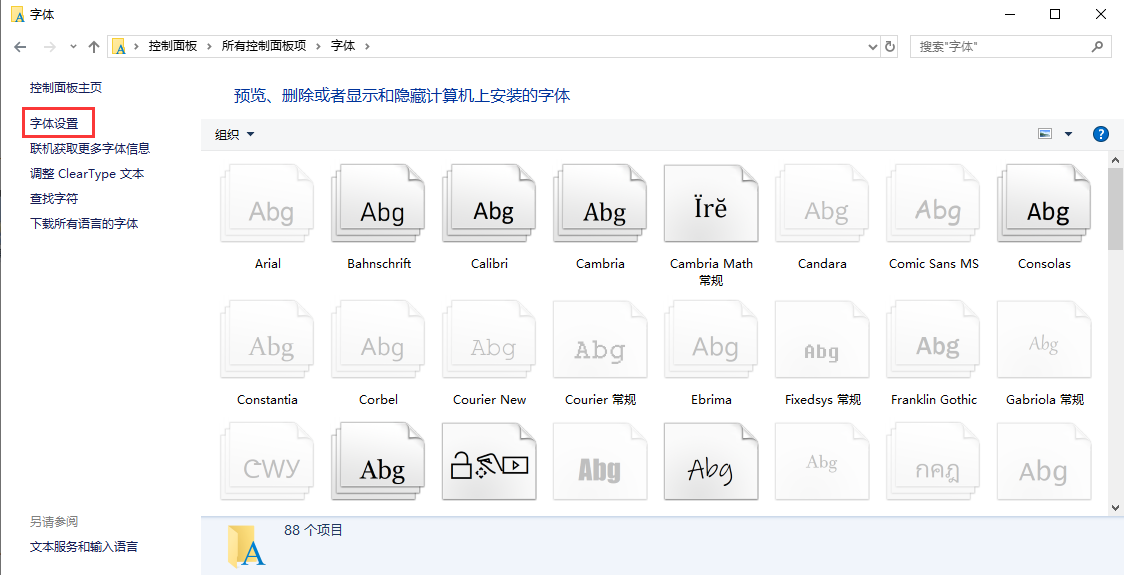Viewport: 1124px width, 575px height.
Task: Click the view layout icon button
Action: tap(1045, 134)
